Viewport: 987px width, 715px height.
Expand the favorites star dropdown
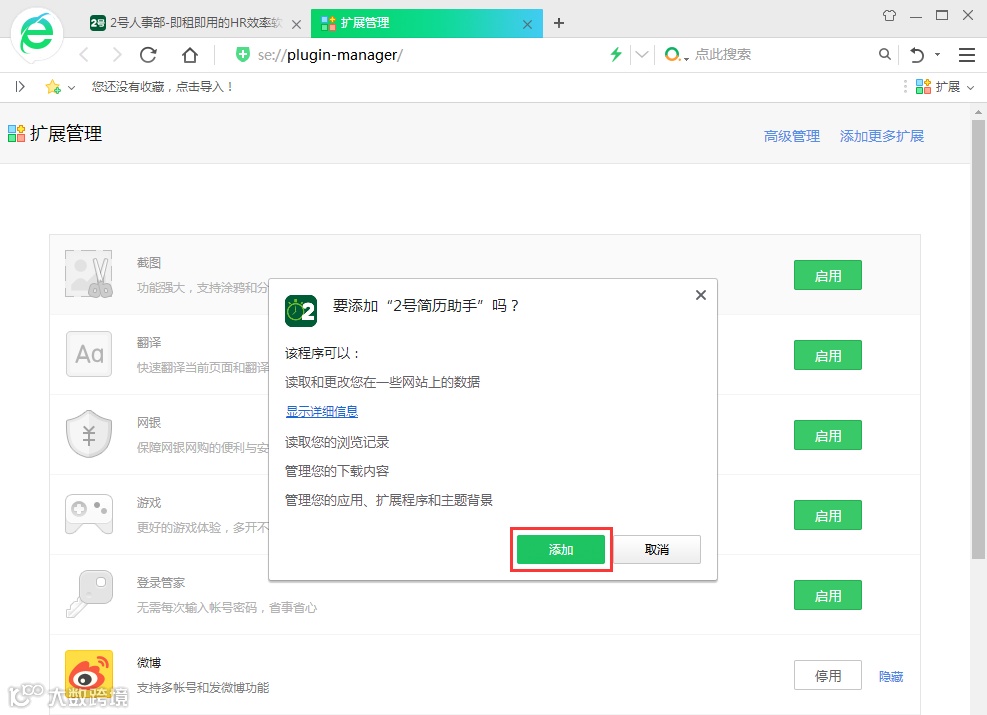pos(71,87)
